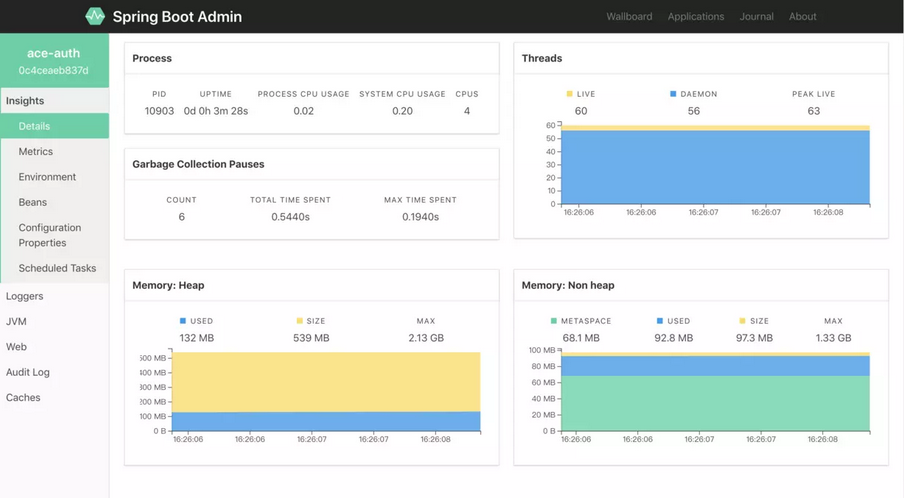Click the Spring Boot Admin heartbeat logo
Viewport: 904px width, 501px height.
point(95,16)
